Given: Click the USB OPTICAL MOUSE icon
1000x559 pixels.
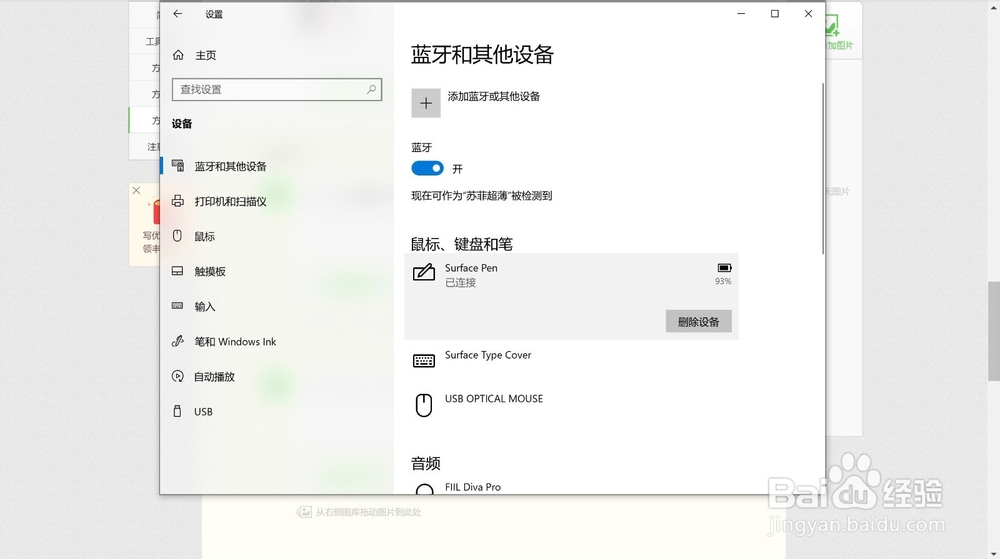Looking at the screenshot, I should 423,405.
